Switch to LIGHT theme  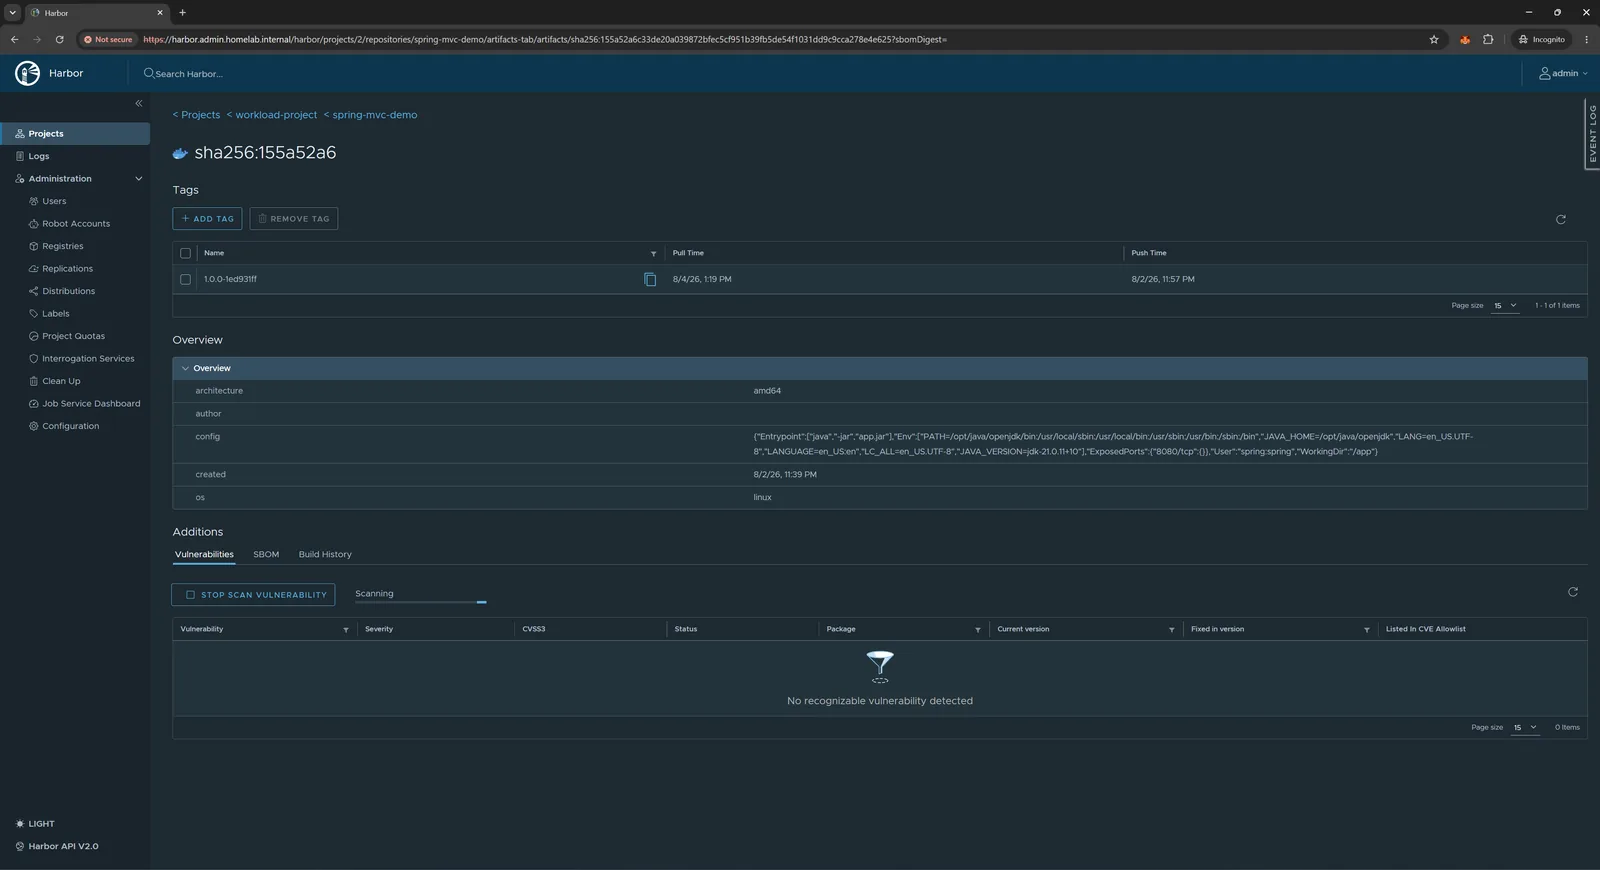pyautogui.click(x=35, y=824)
